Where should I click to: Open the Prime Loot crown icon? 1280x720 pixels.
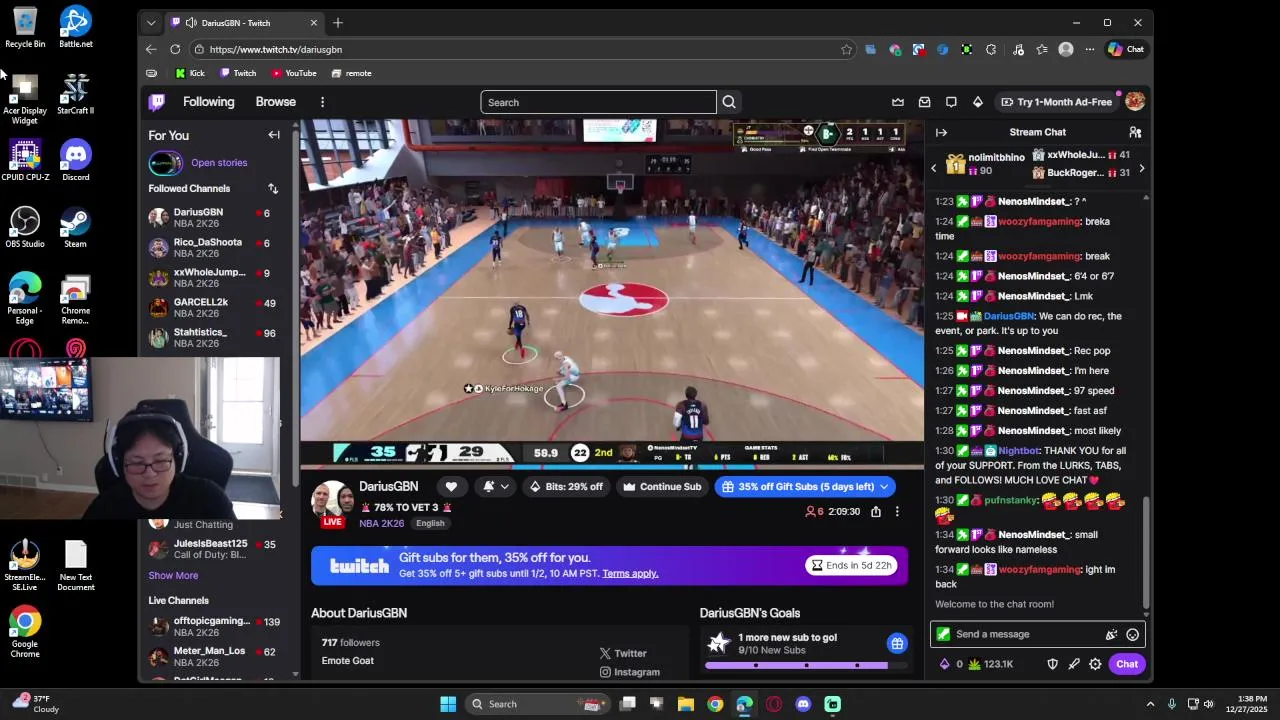tap(898, 102)
